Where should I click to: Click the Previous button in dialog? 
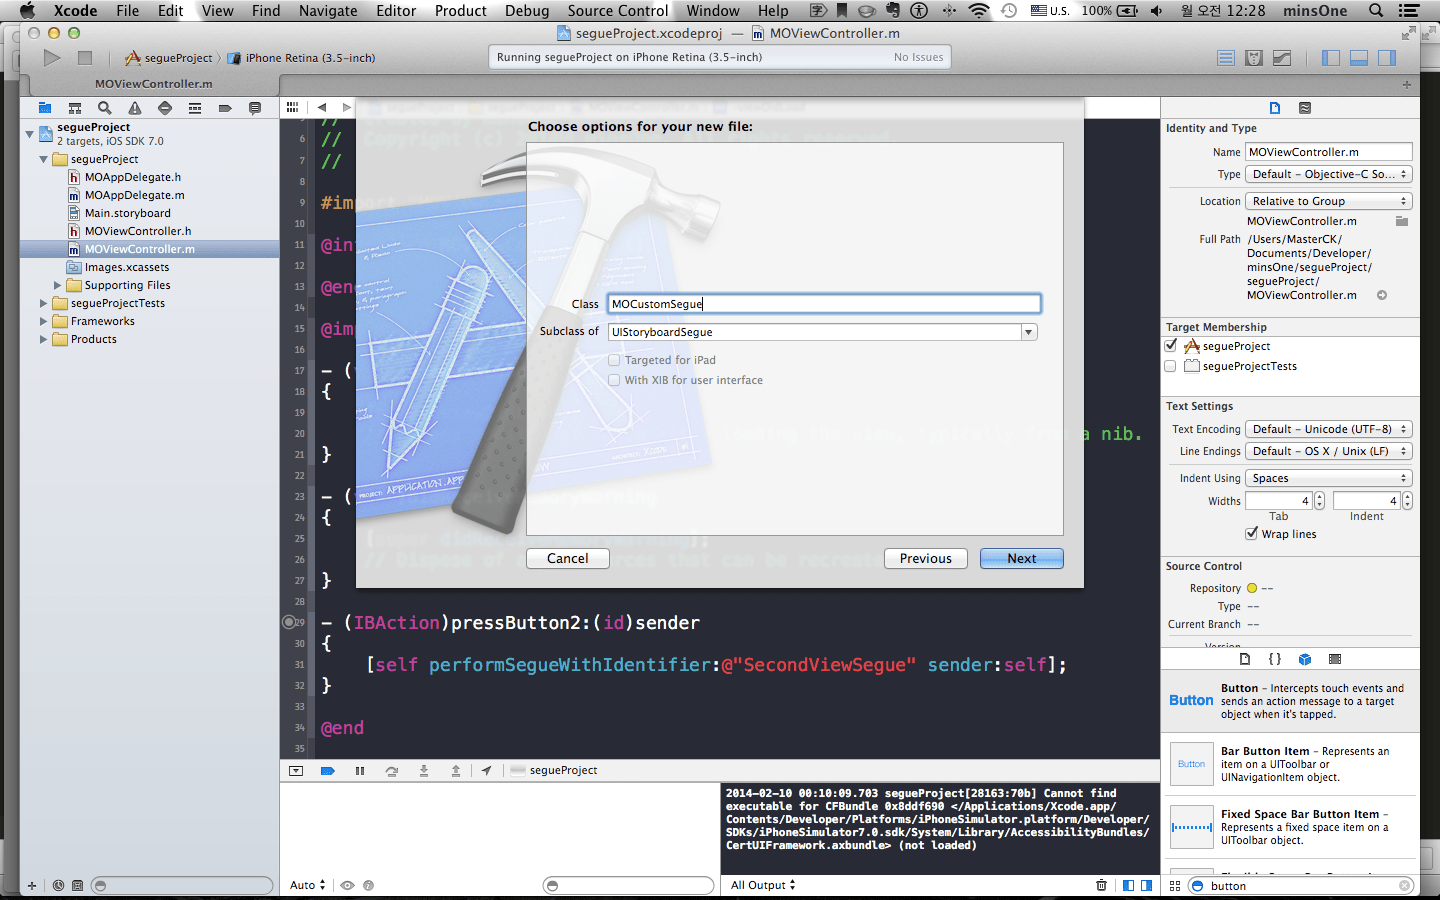point(926,558)
